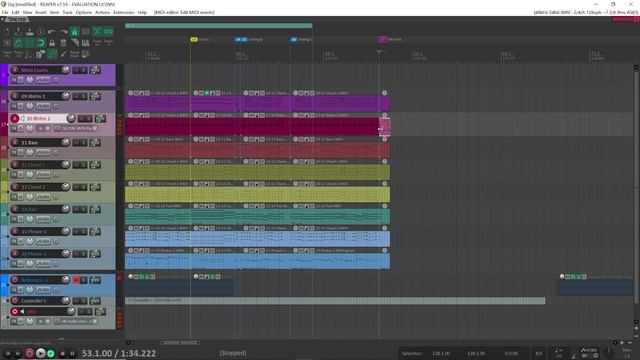Arm 15 Phrase 1 track for recording
The height and width of the screenshot is (360, 640).
(x=15, y=231)
